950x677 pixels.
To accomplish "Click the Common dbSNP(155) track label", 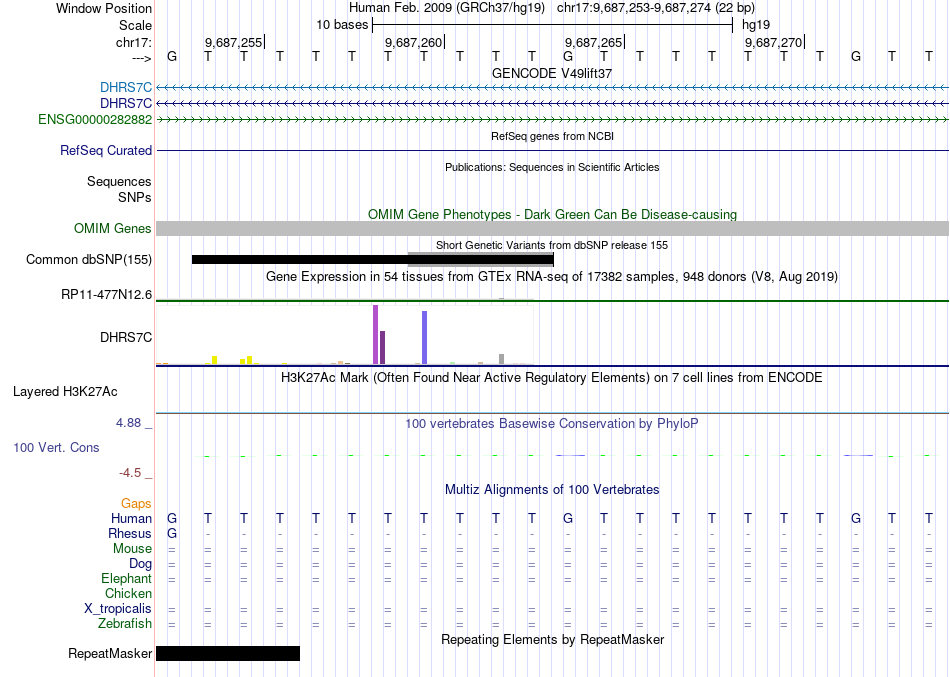I will point(89,259).
